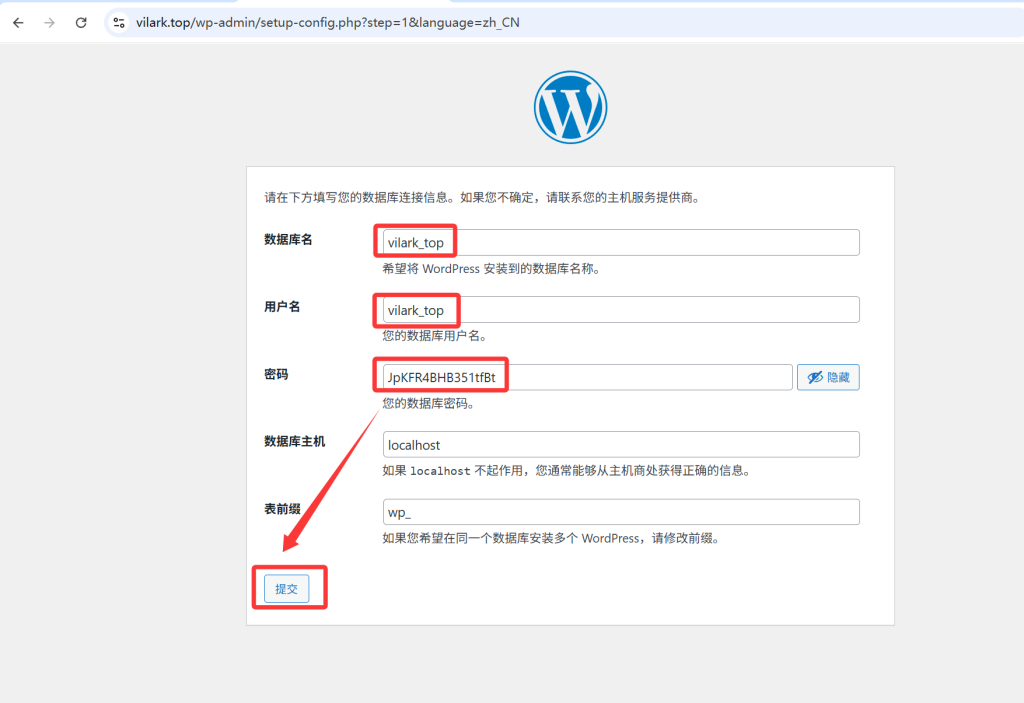The height and width of the screenshot is (703, 1024).
Task: Click into the 数据库名 field
Action: (x=620, y=242)
